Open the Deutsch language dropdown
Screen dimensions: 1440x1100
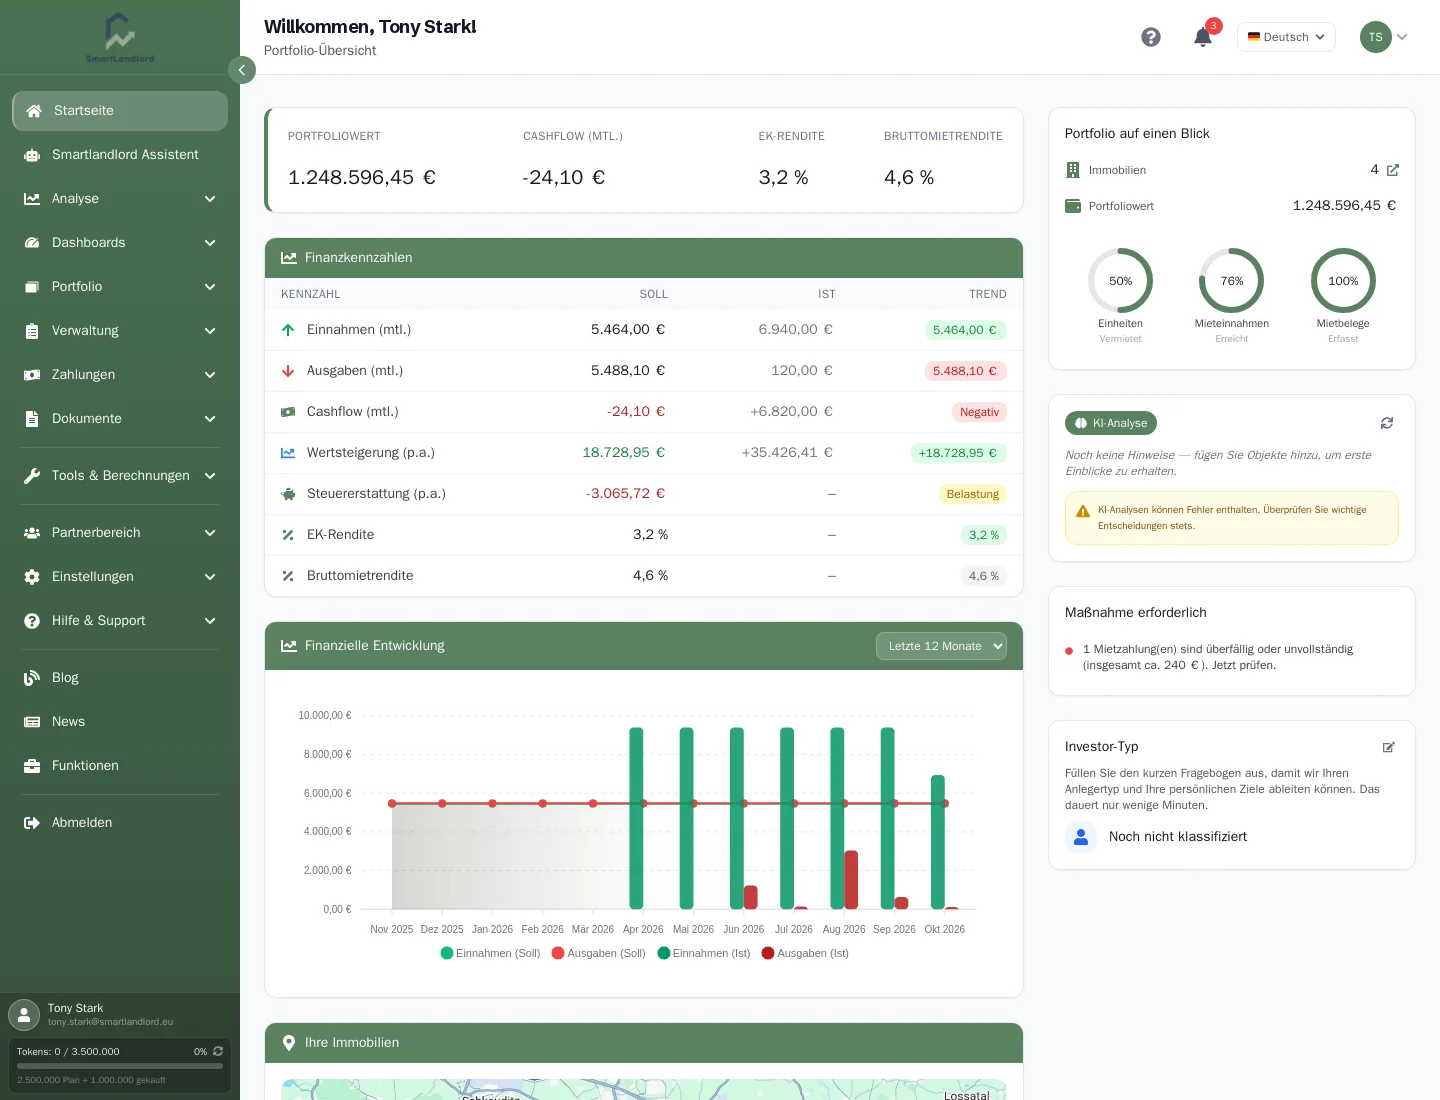[1286, 37]
